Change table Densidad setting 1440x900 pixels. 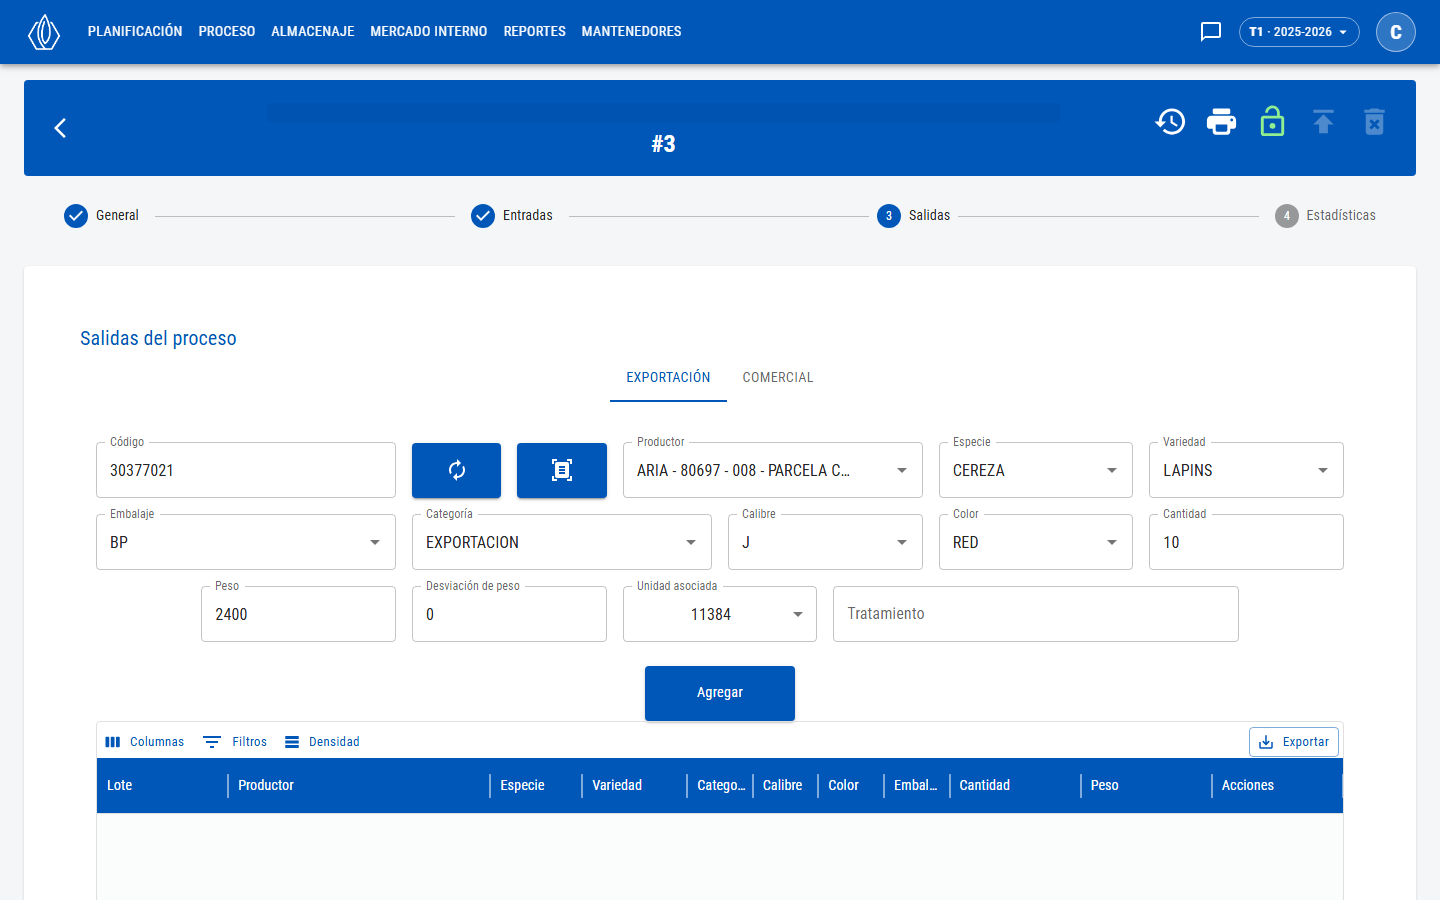click(x=322, y=742)
